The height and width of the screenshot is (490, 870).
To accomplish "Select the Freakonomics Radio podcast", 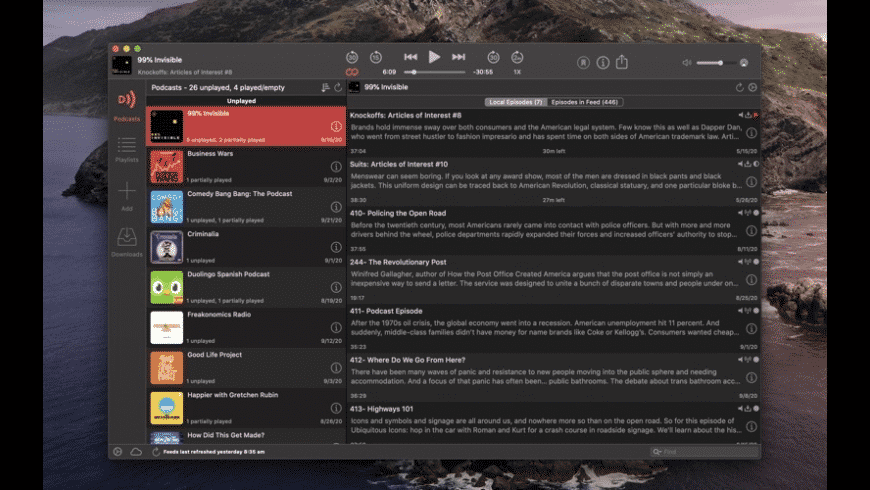I will click(x=246, y=327).
